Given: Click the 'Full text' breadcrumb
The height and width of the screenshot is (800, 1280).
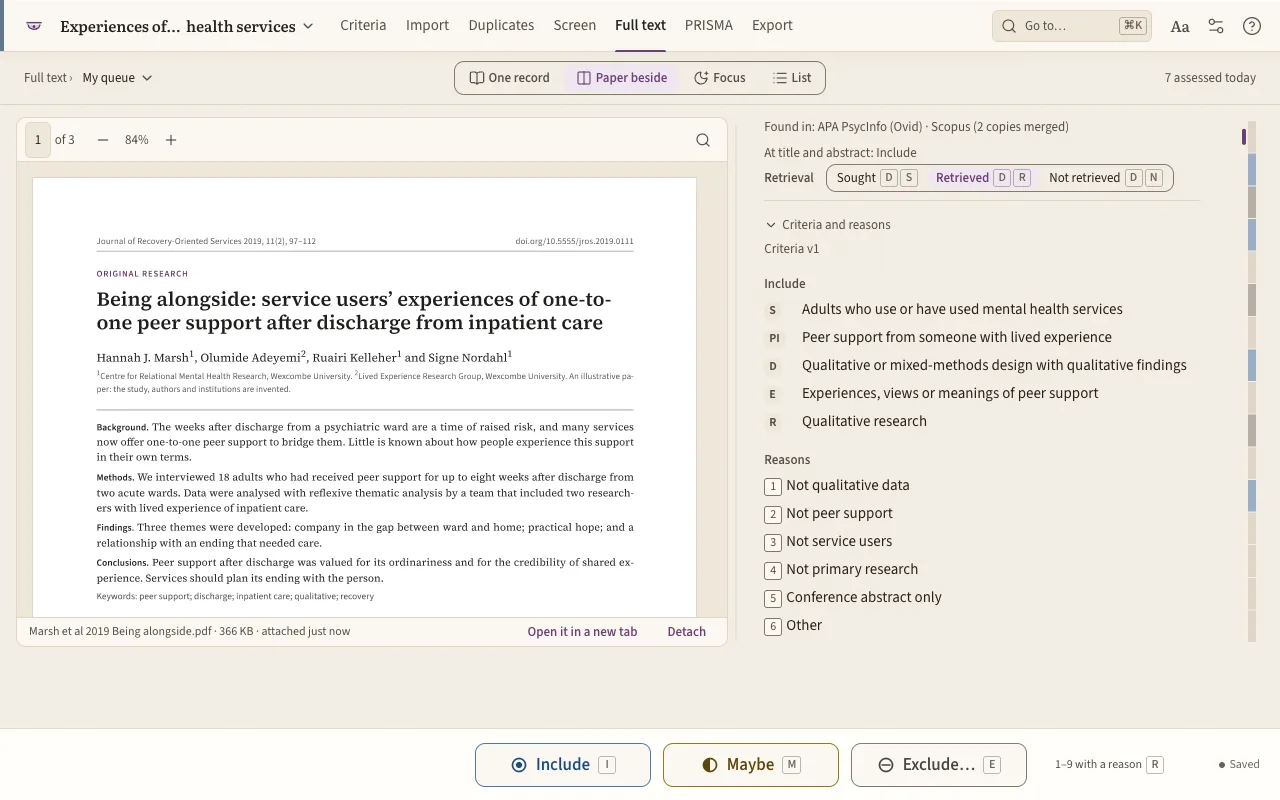Looking at the screenshot, I should point(46,77).
